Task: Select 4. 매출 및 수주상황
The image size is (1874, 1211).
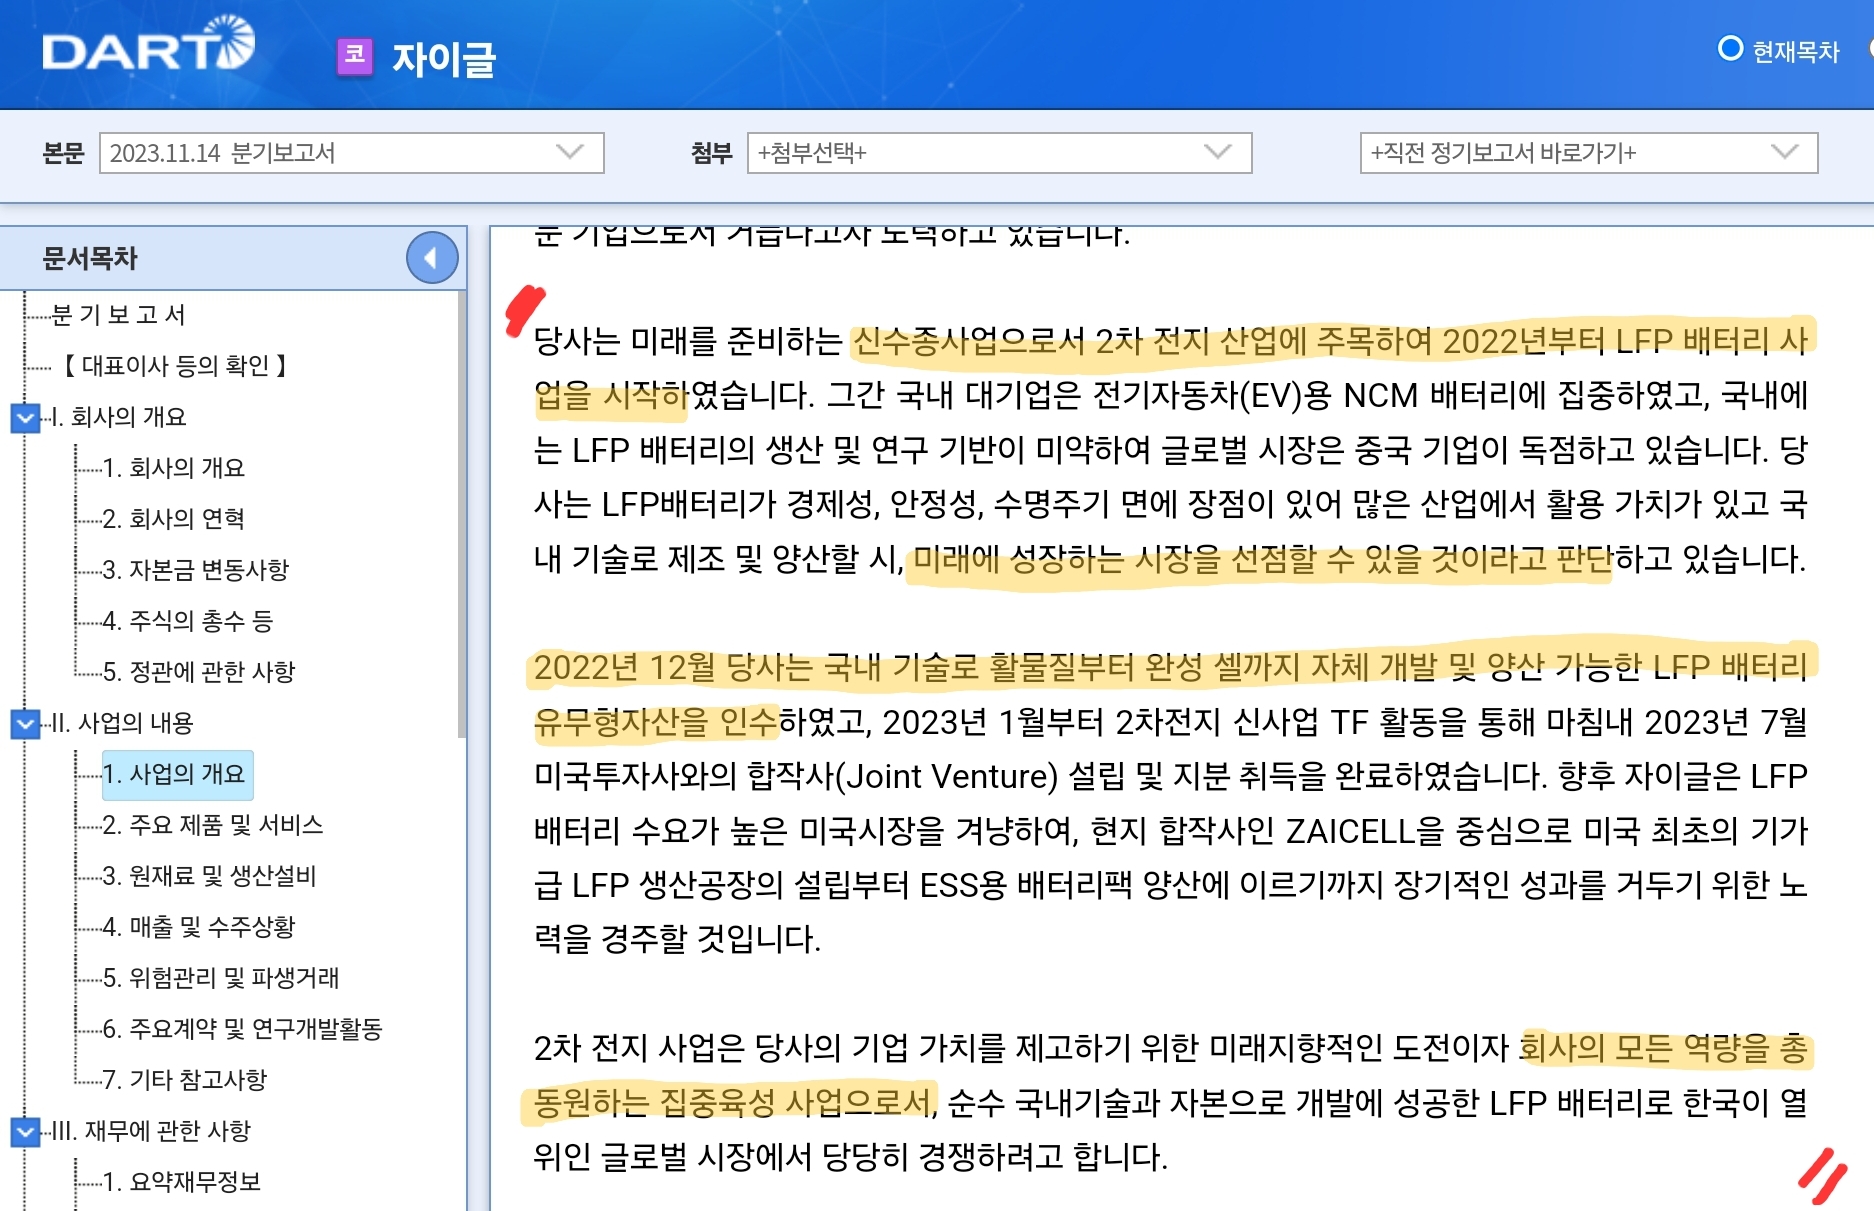Action: point(200,927)
